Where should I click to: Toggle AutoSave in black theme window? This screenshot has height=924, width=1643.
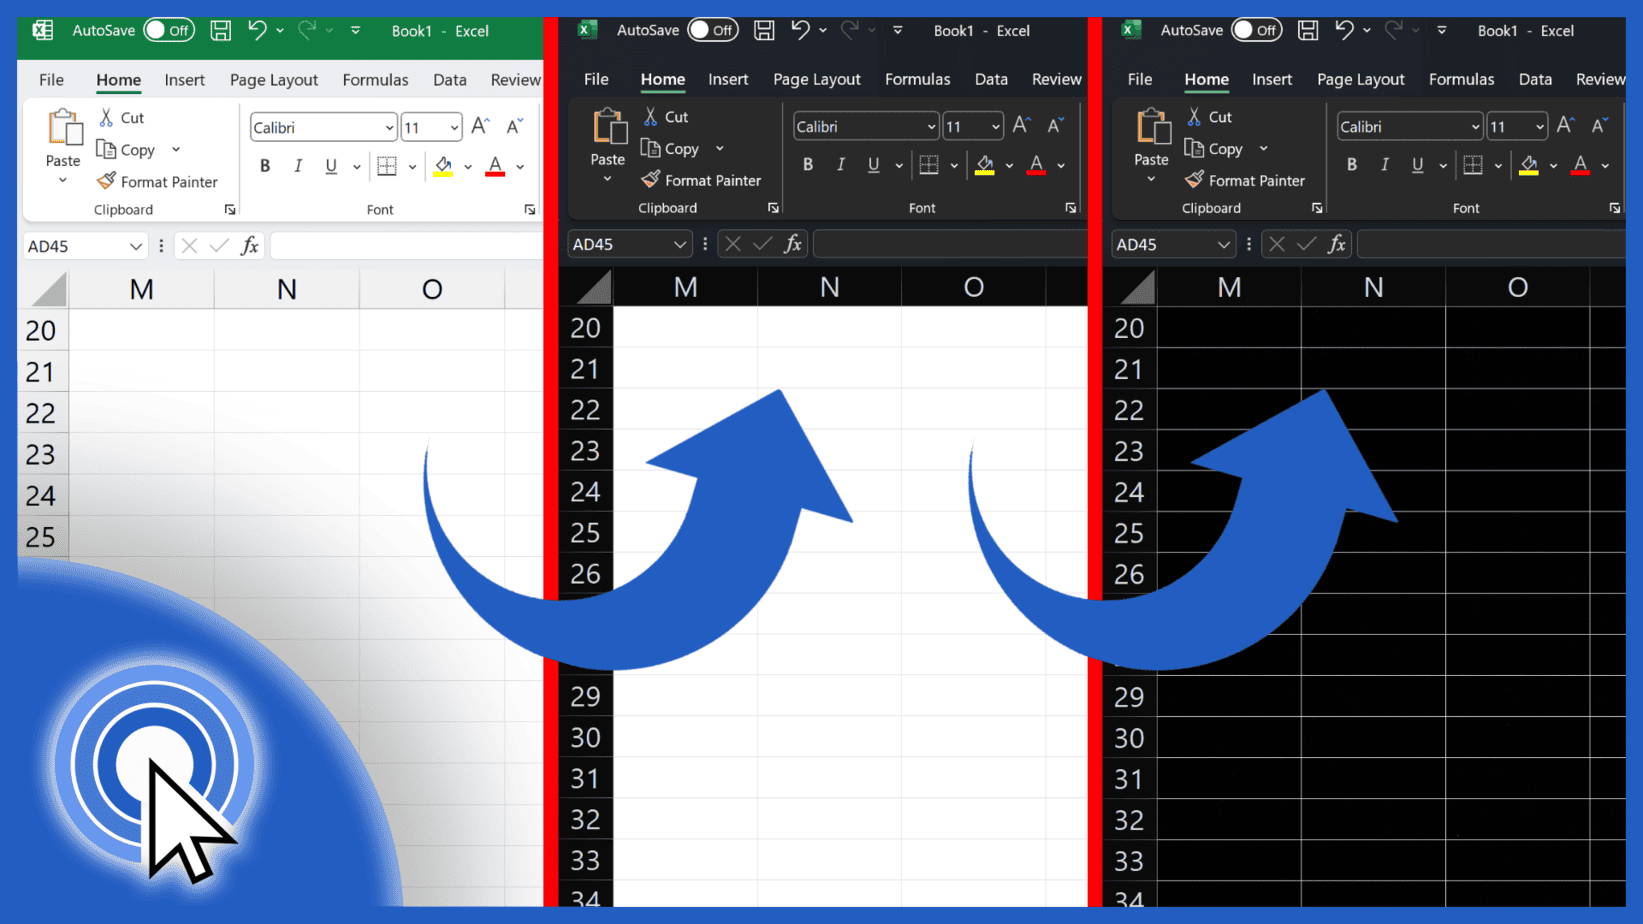[1257, 30]
